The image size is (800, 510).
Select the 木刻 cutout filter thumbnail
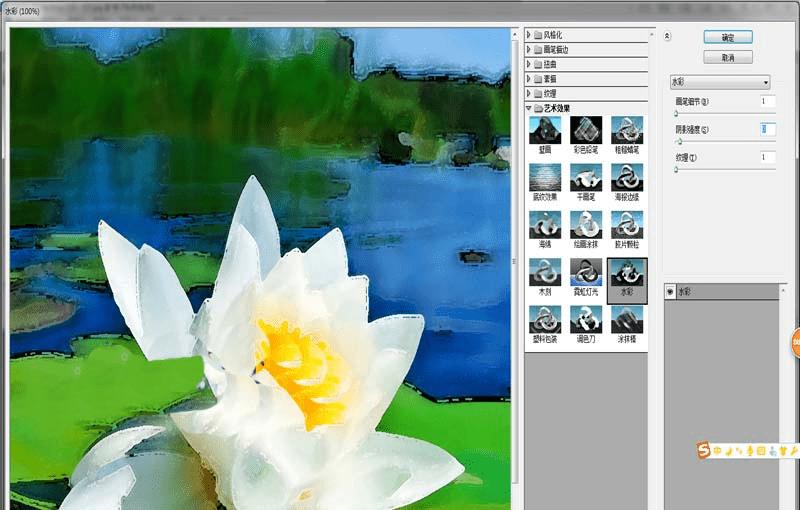pos(545,272)
